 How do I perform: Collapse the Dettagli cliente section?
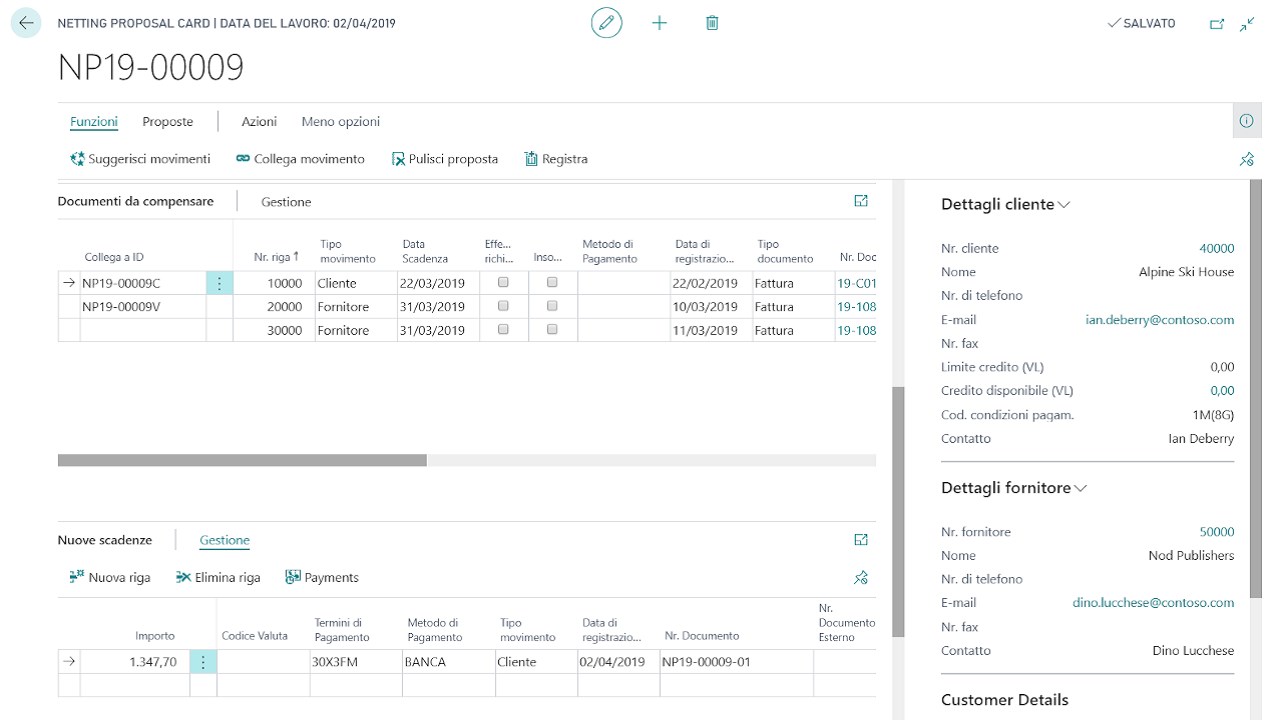coord(1064,205)
